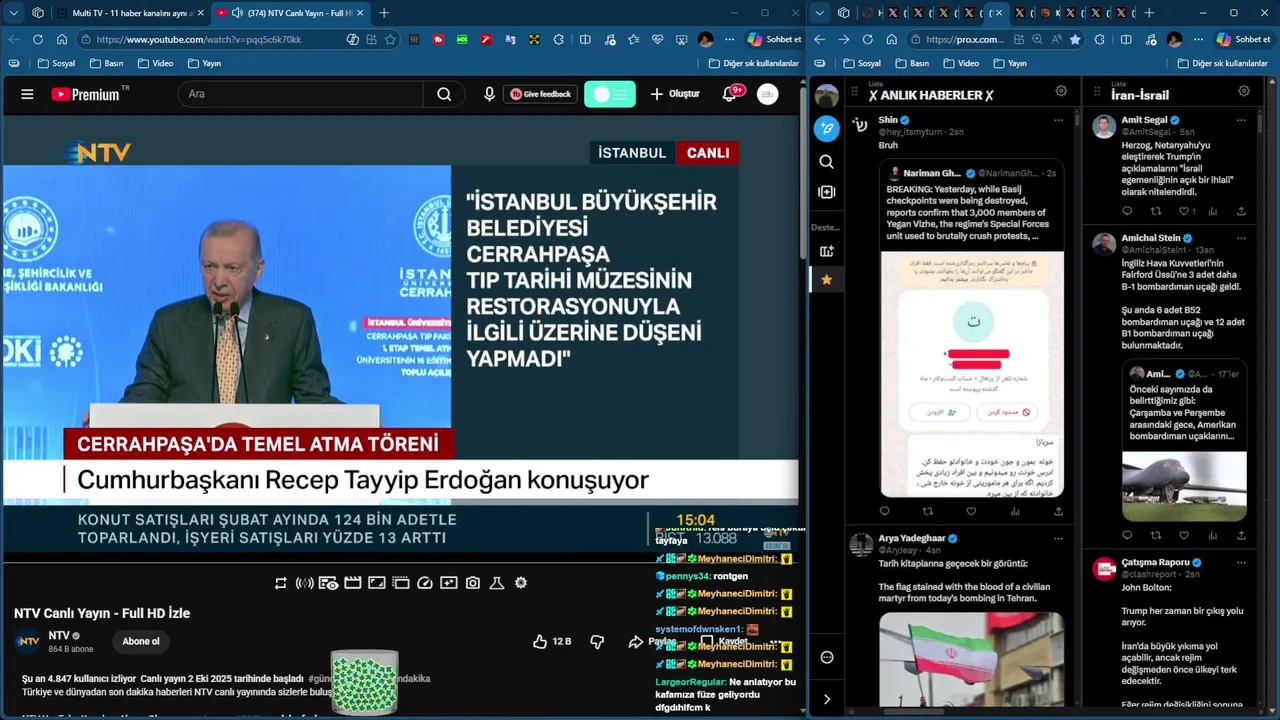Click the speedometer icon under the video
This screenshot has height=720, width=1280.
coord(425,583)
